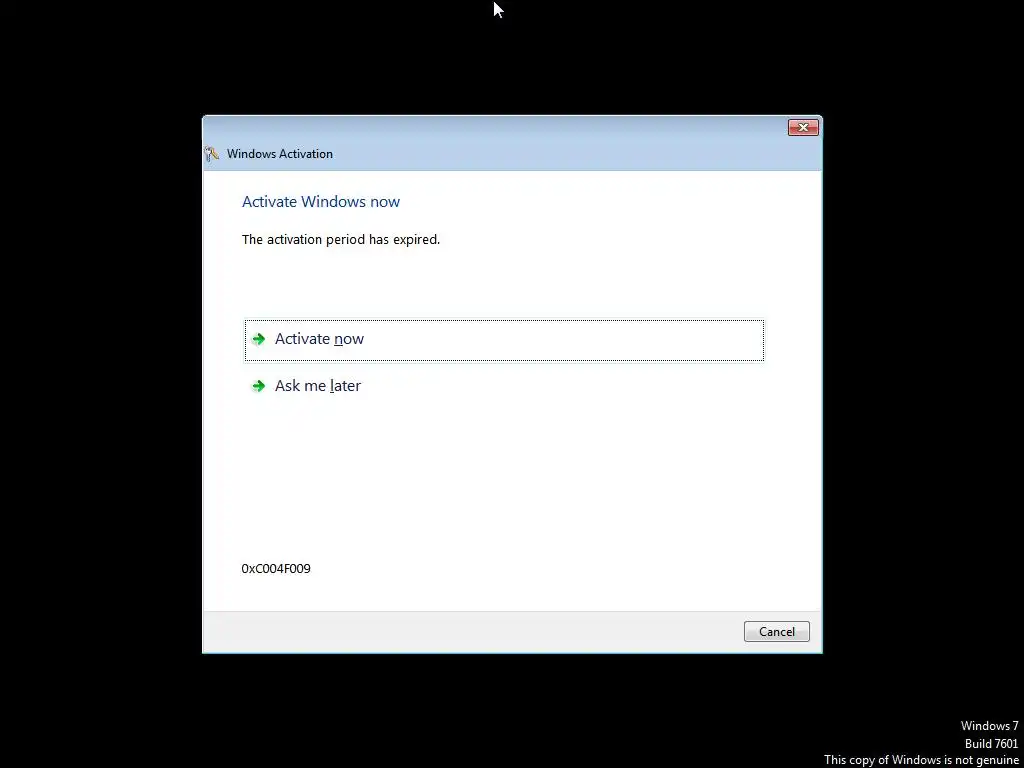Click green arrow beside Activate now

click(259, 339)
